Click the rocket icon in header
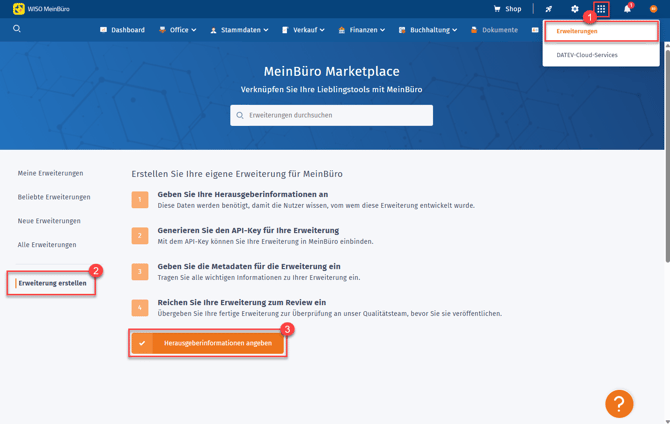 coord(548,9)
